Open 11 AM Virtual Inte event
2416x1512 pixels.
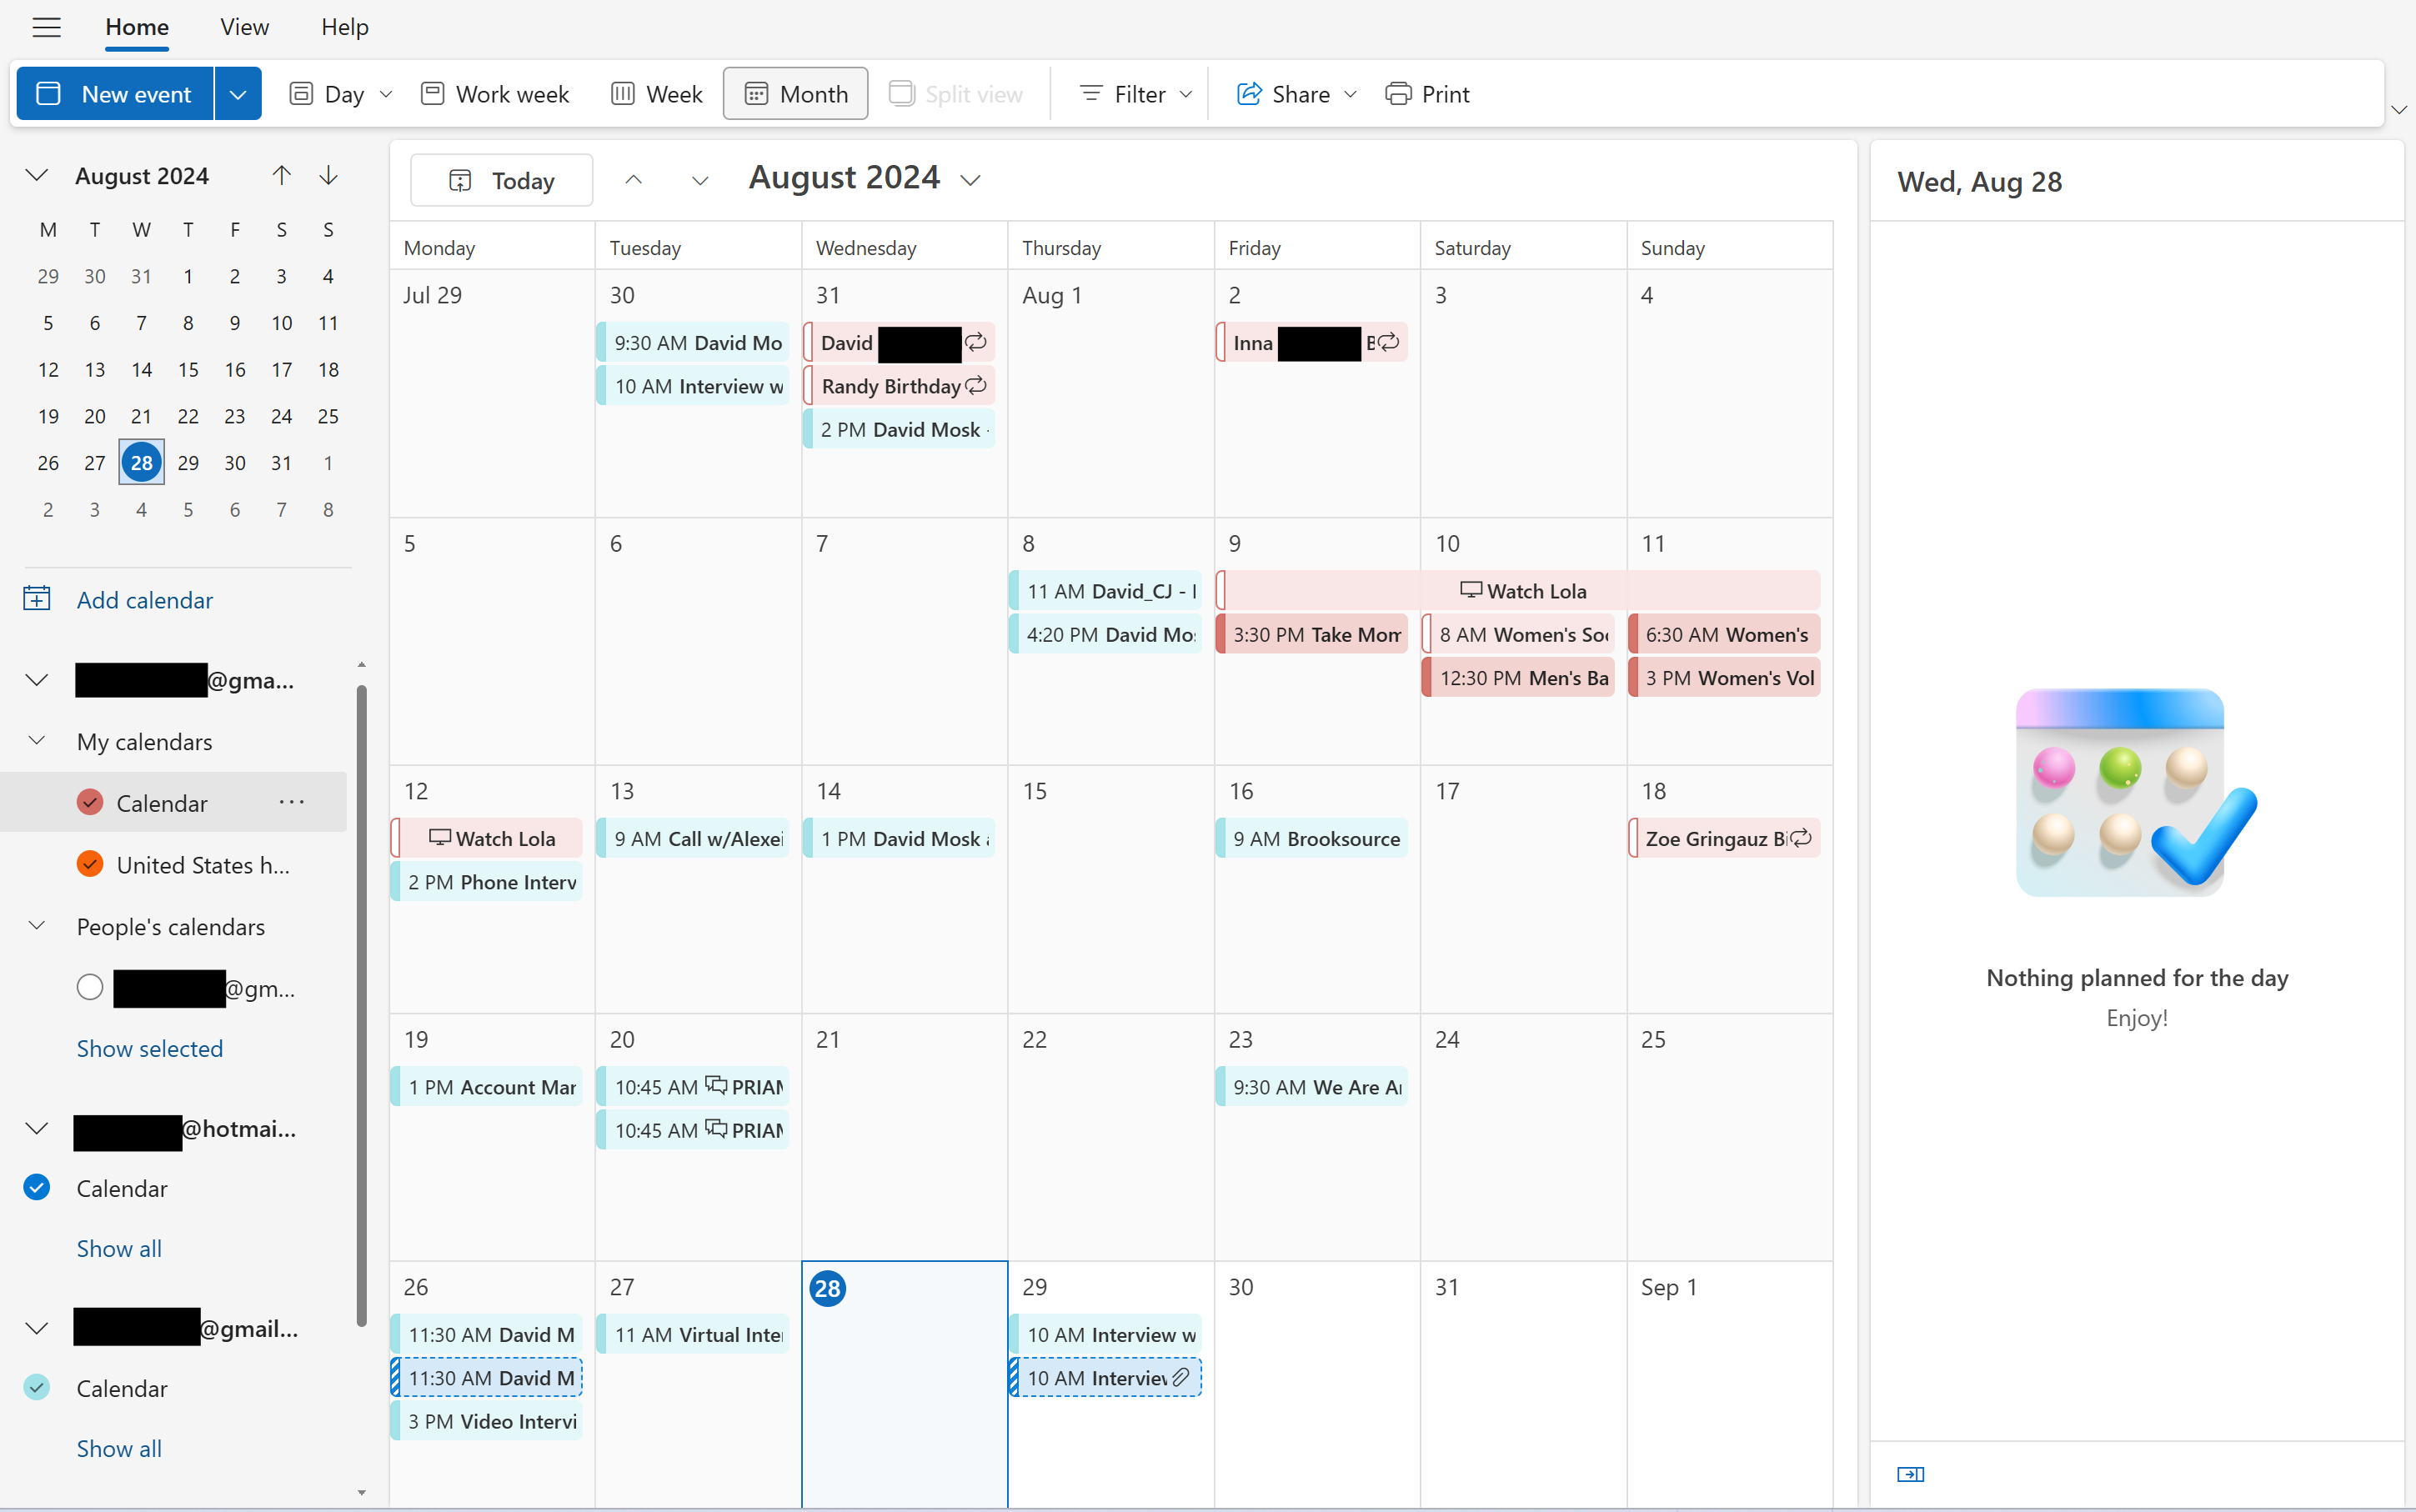[x=693, y=1335]
